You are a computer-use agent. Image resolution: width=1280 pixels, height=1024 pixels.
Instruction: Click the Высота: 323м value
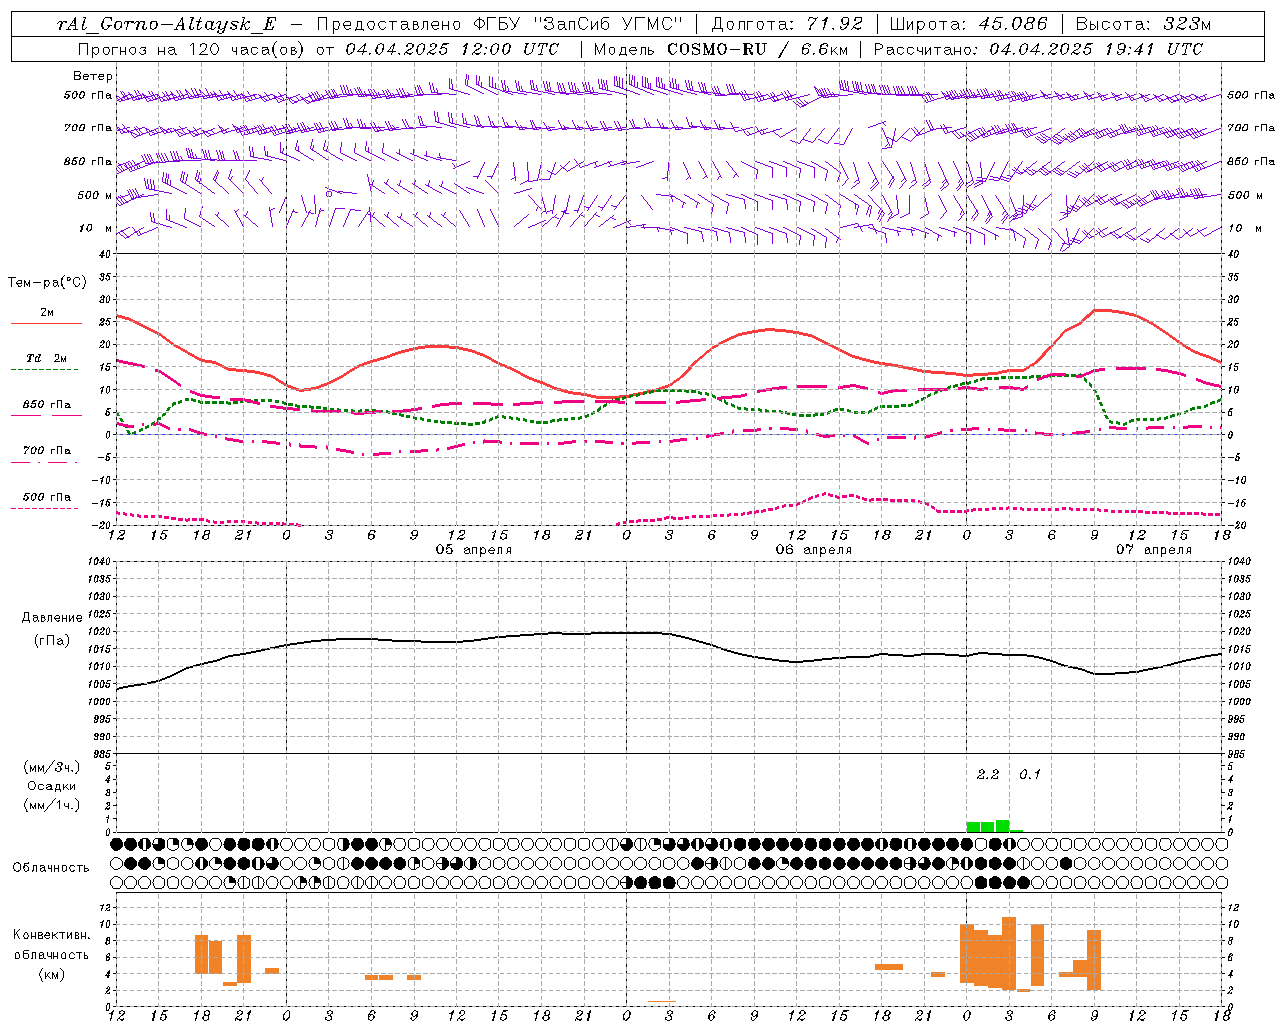(1143, 24)
